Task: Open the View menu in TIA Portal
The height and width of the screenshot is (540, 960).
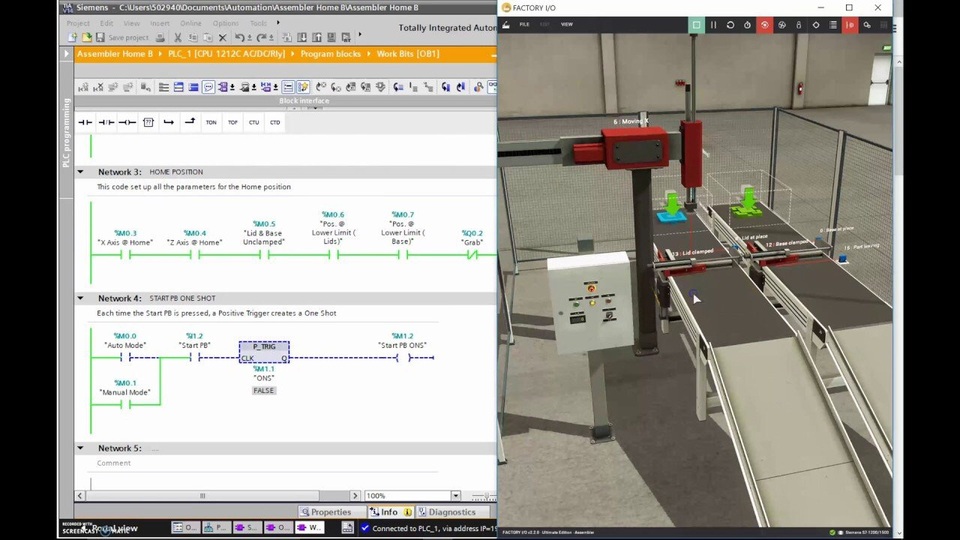Action: pos(132,23)
